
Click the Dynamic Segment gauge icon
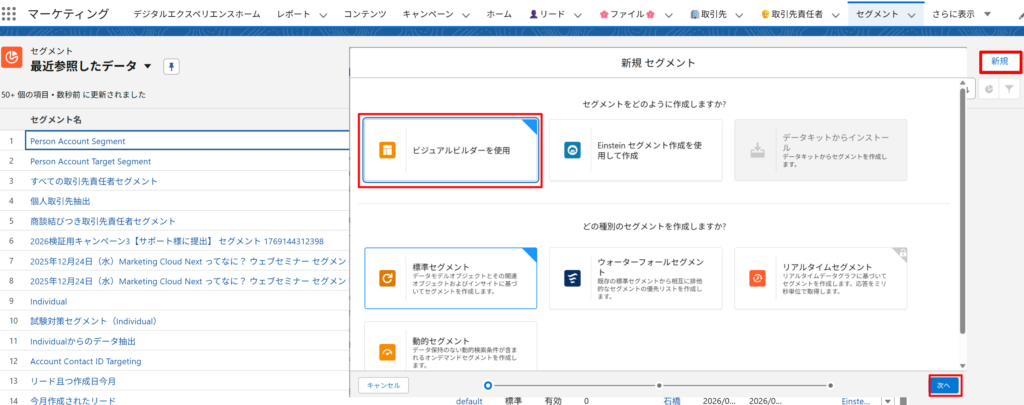coord(388,352)
